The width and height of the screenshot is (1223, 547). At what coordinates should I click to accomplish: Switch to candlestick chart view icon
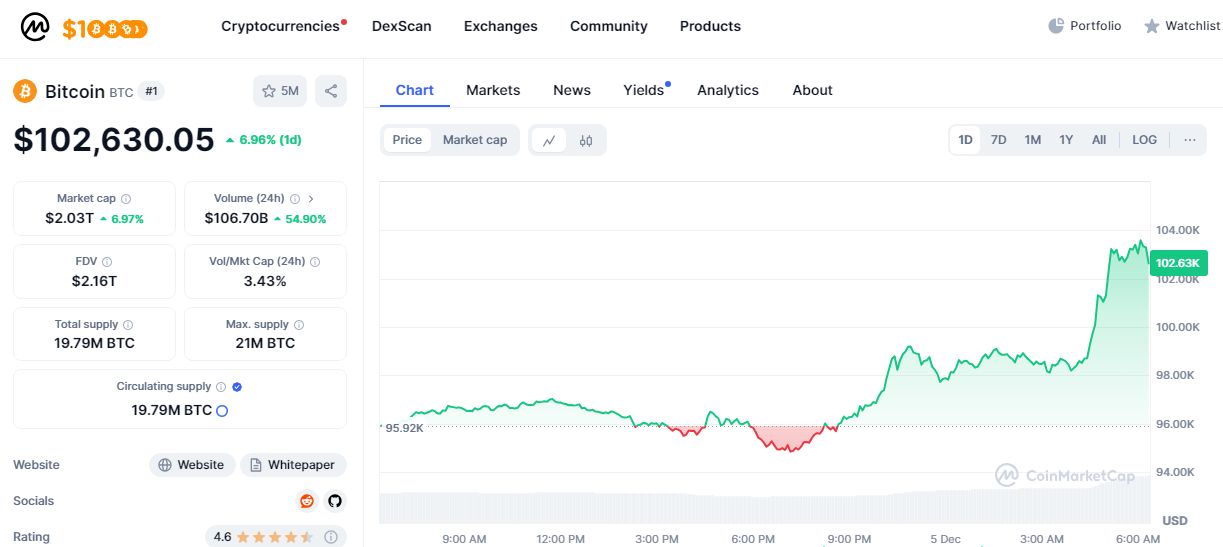click(x=586, y=140)
